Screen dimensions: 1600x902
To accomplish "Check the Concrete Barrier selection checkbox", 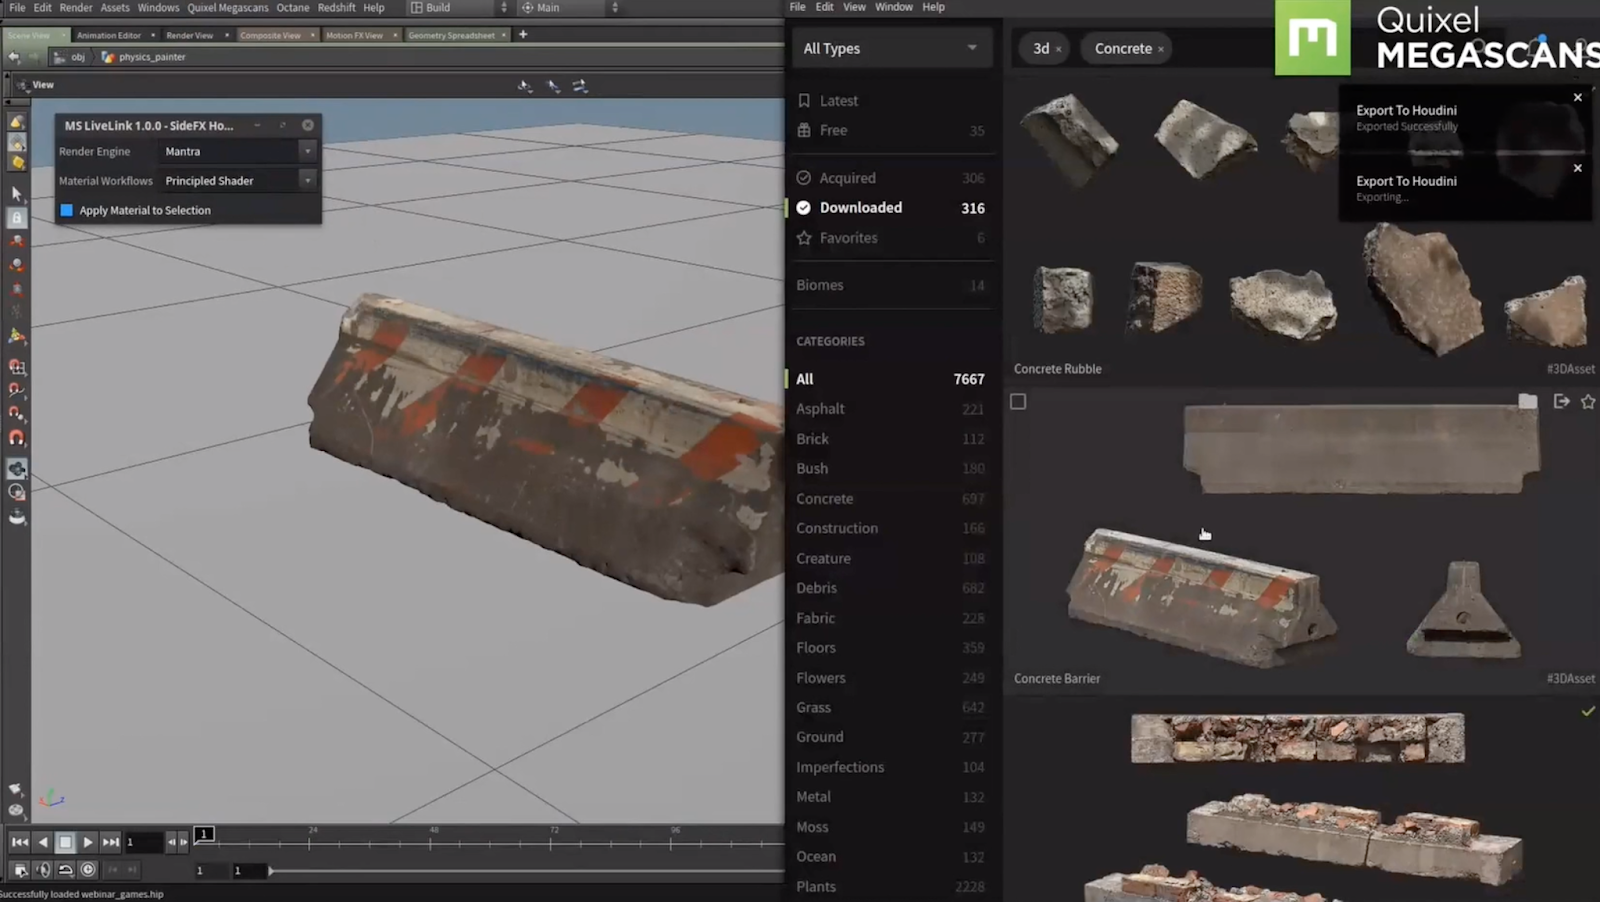I will pyautogui.click(x=1018, y=401).
